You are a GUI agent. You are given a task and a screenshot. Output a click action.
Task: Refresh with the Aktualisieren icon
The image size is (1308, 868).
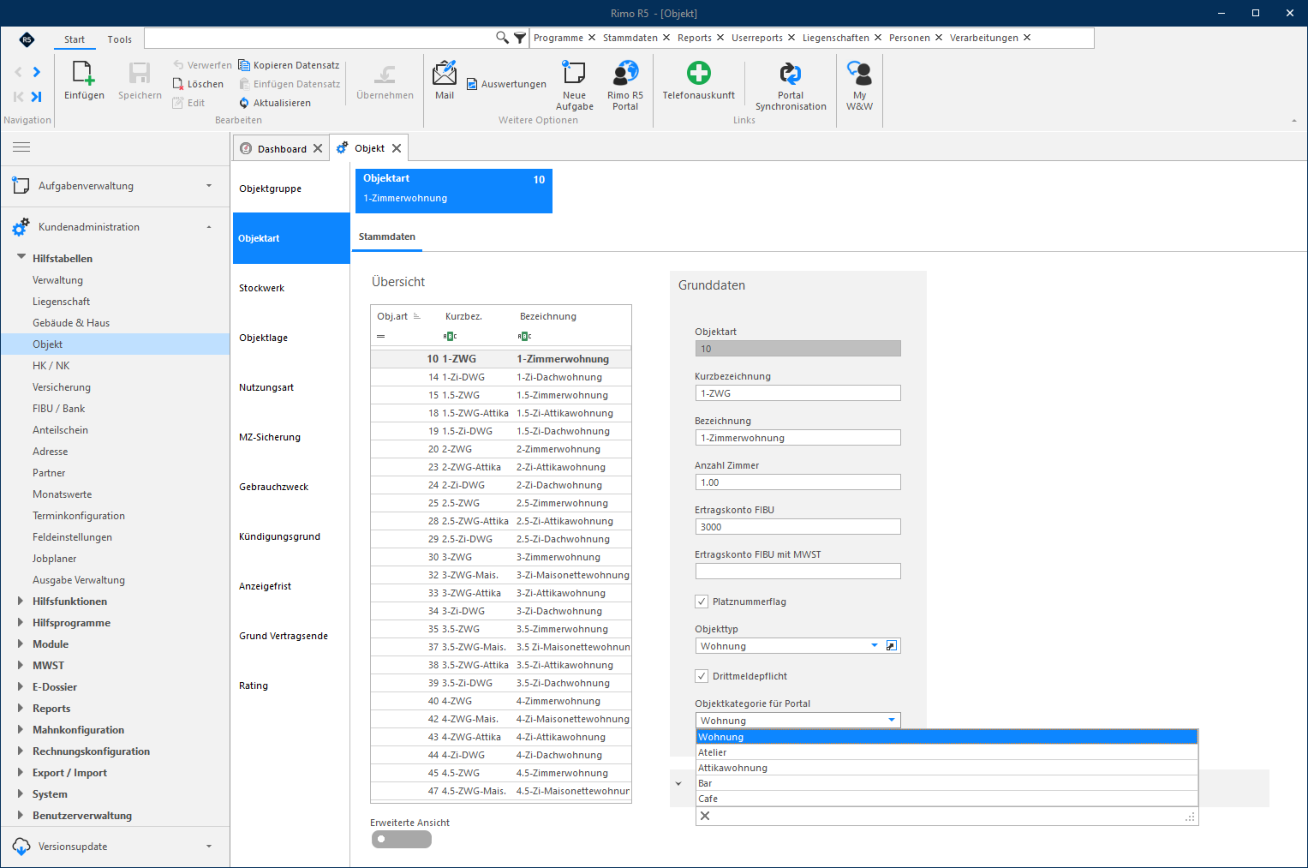(x=244, y=103)
